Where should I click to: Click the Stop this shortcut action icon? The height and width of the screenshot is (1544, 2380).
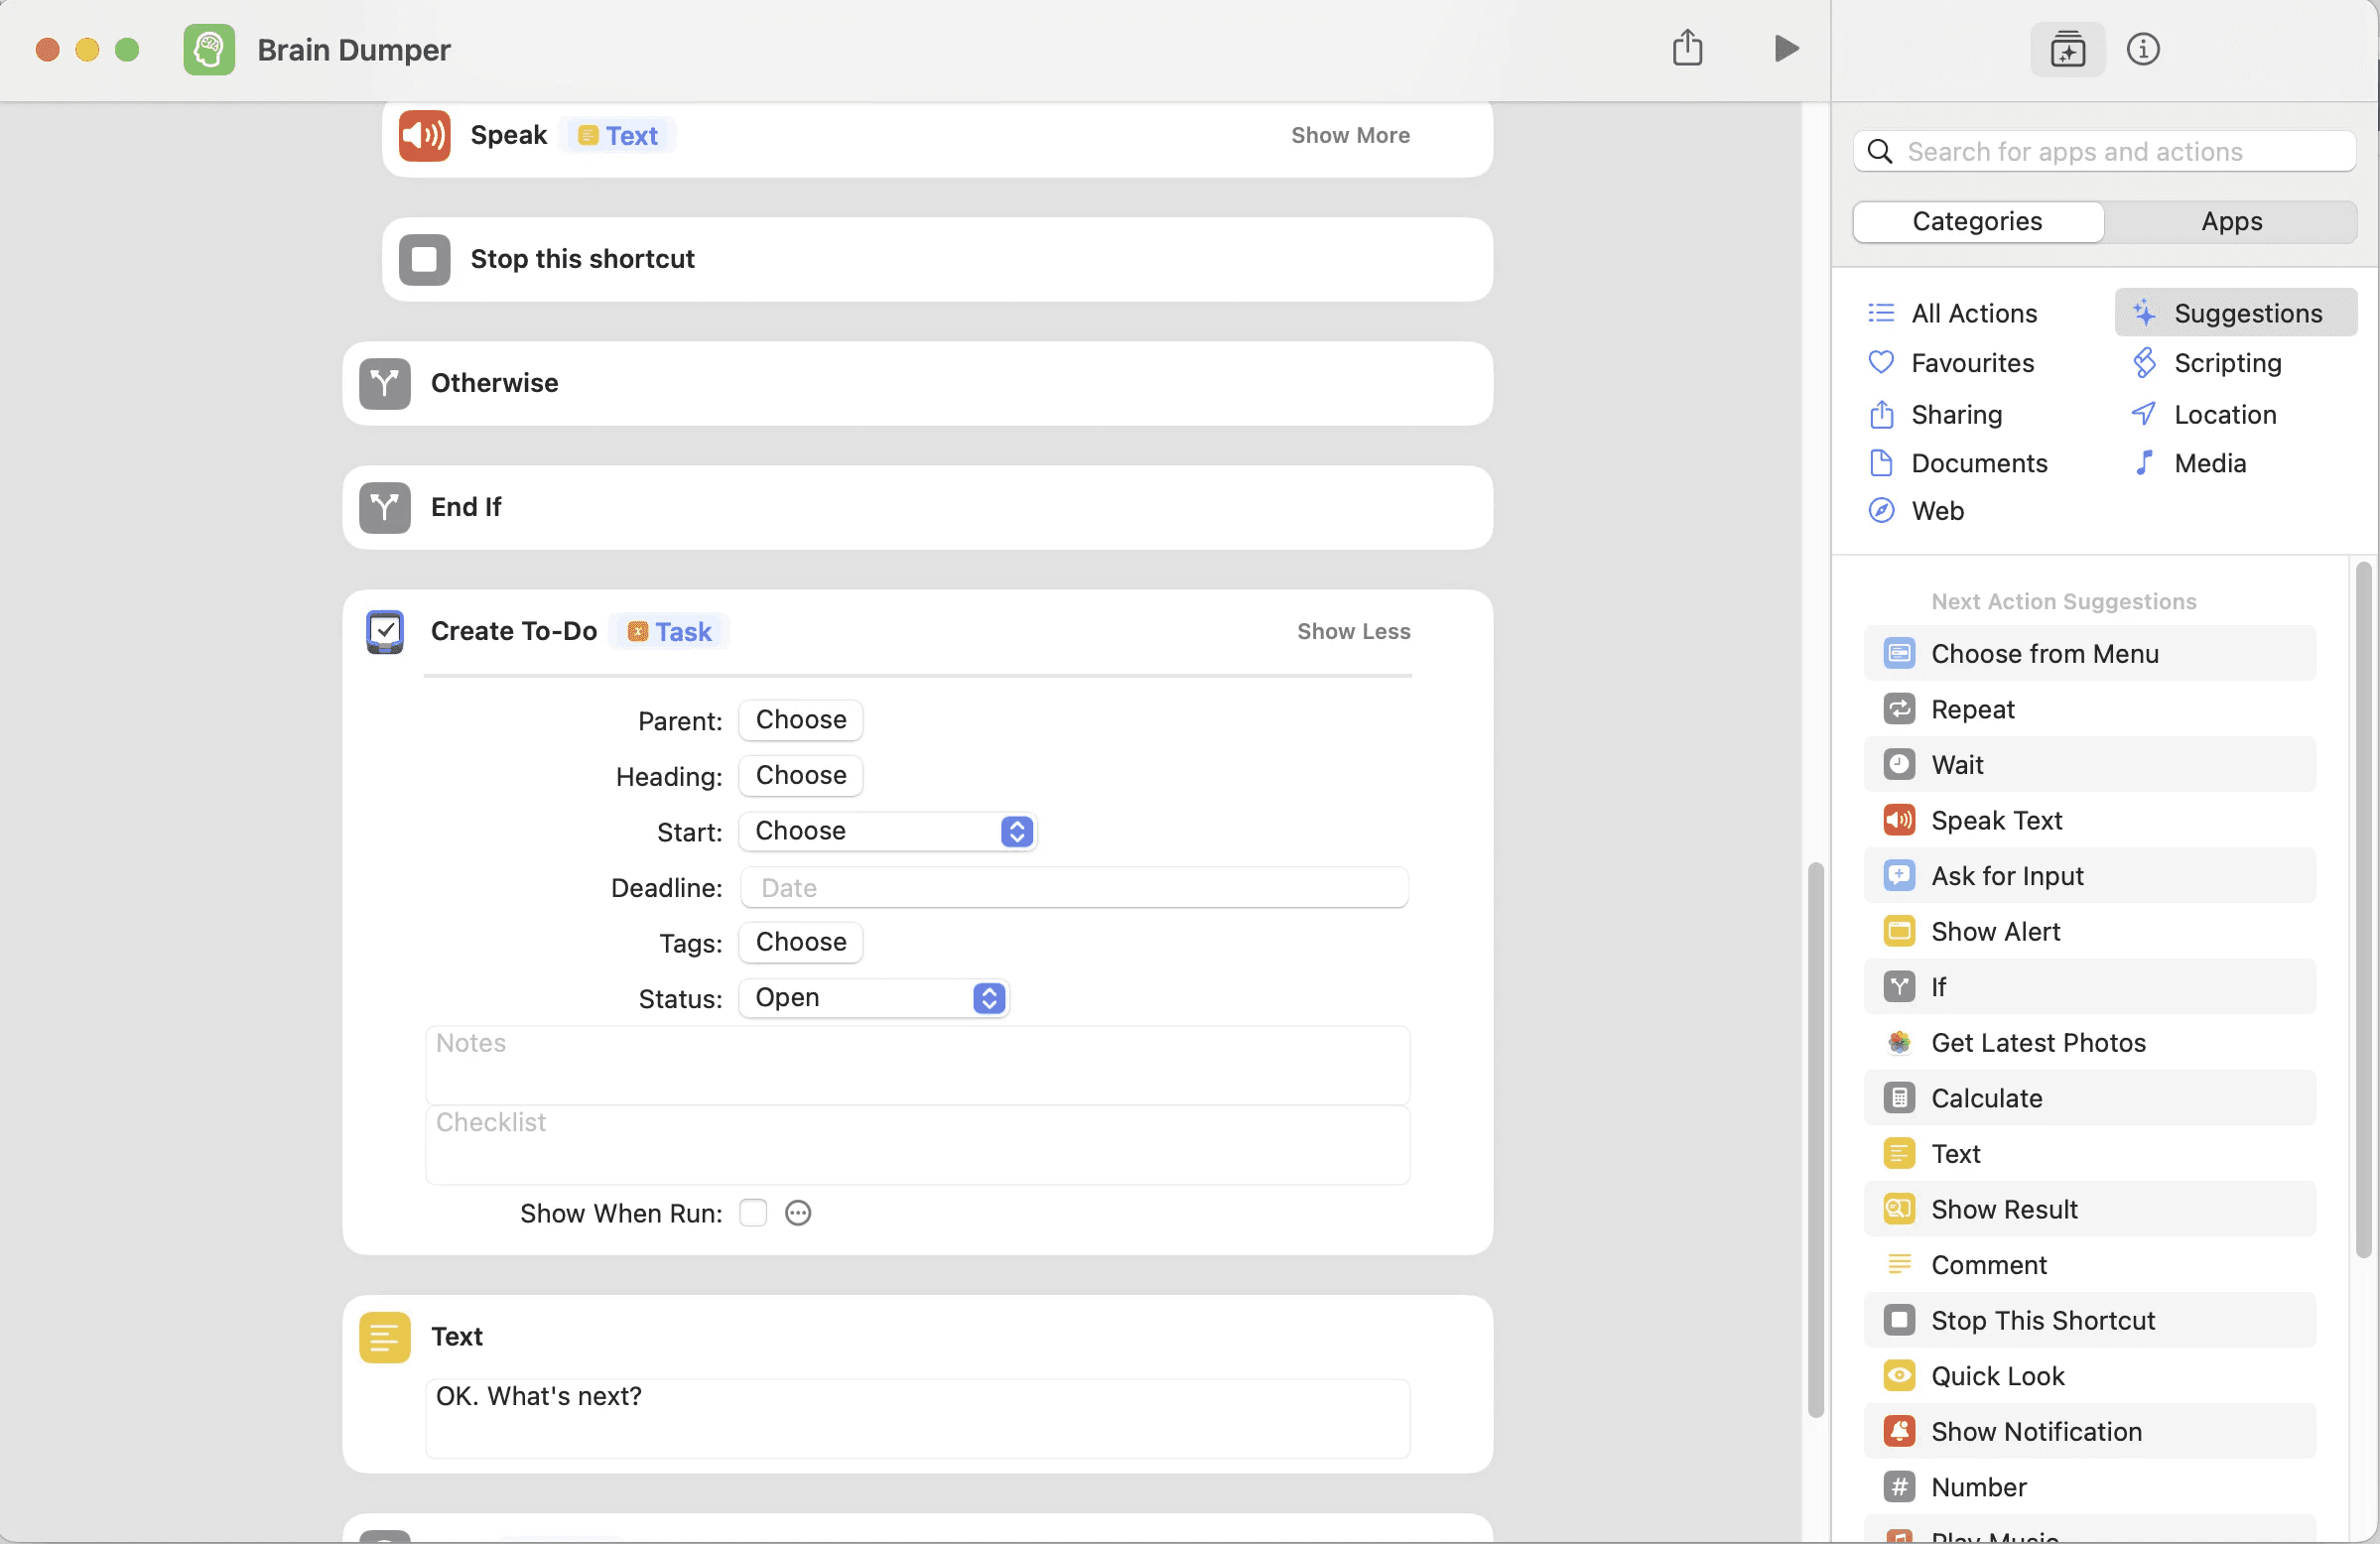click(424, 259)
